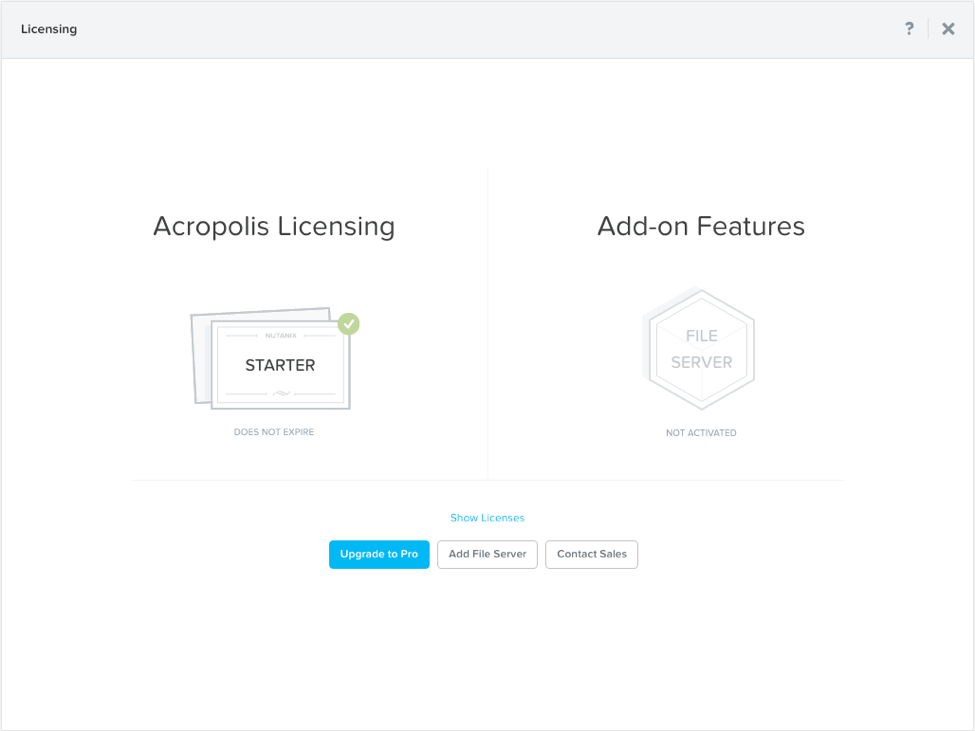
Task: Select the 'DOES NOT EXPIRE' text
Action: (x=274, y=432)
